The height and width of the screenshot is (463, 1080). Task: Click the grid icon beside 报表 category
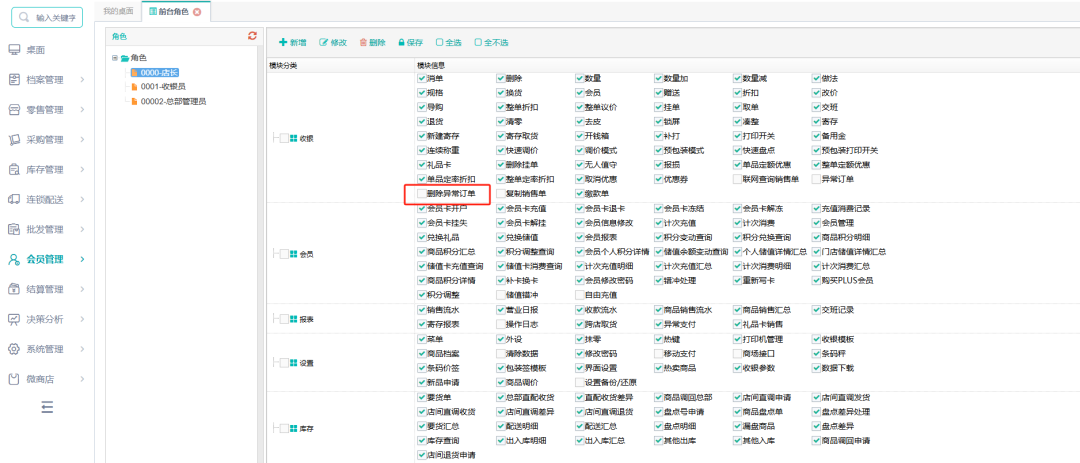[293, 320]
